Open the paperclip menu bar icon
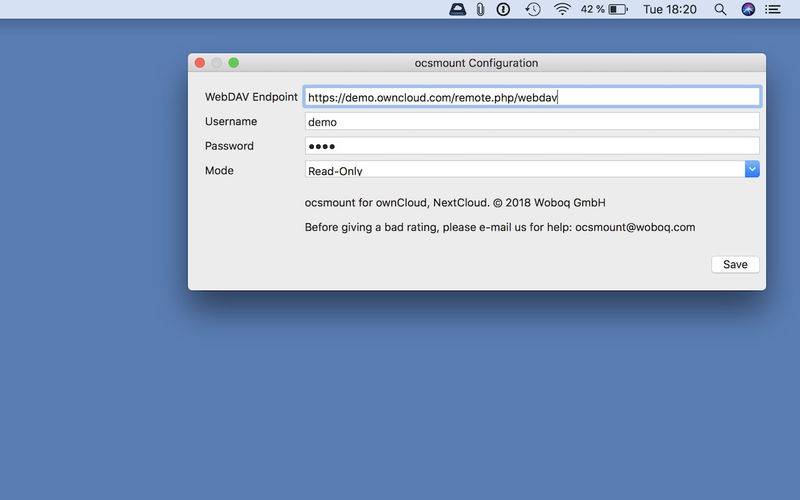 (480, 9)
